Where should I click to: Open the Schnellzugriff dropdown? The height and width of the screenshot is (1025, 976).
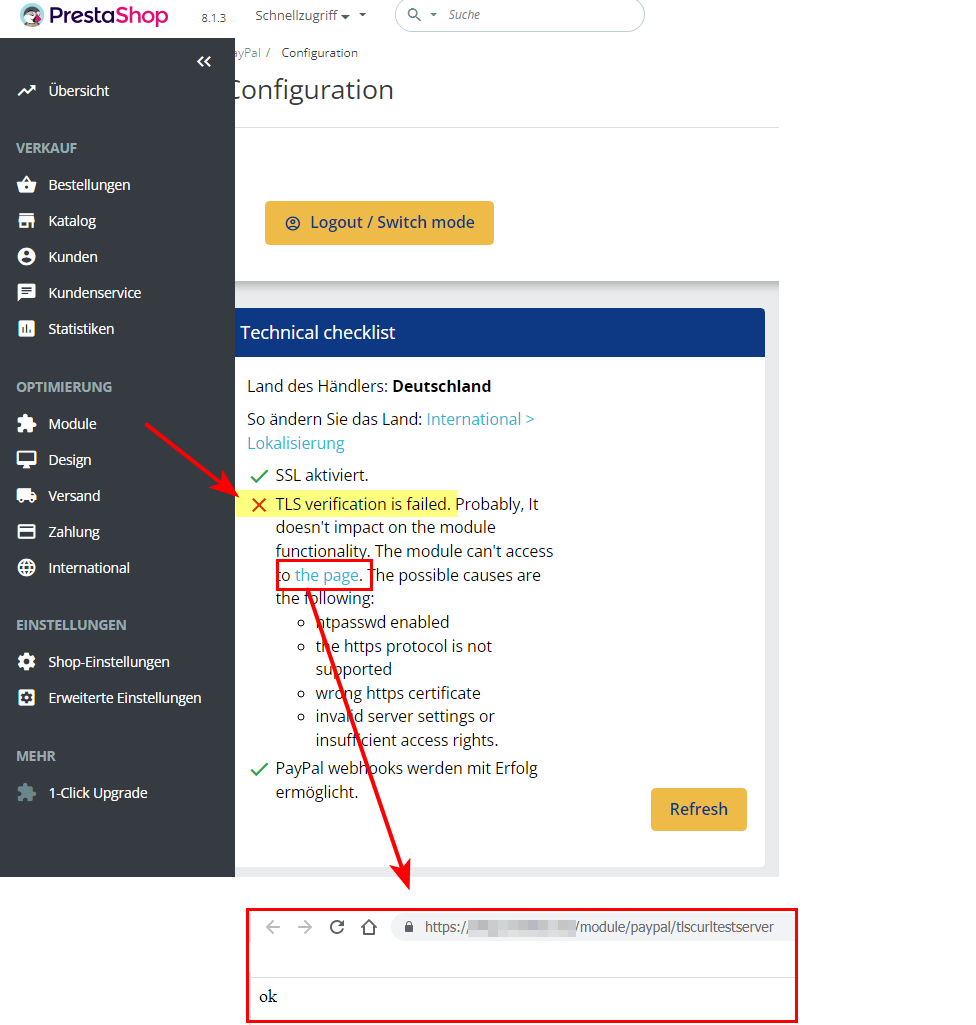coord(311,15)
